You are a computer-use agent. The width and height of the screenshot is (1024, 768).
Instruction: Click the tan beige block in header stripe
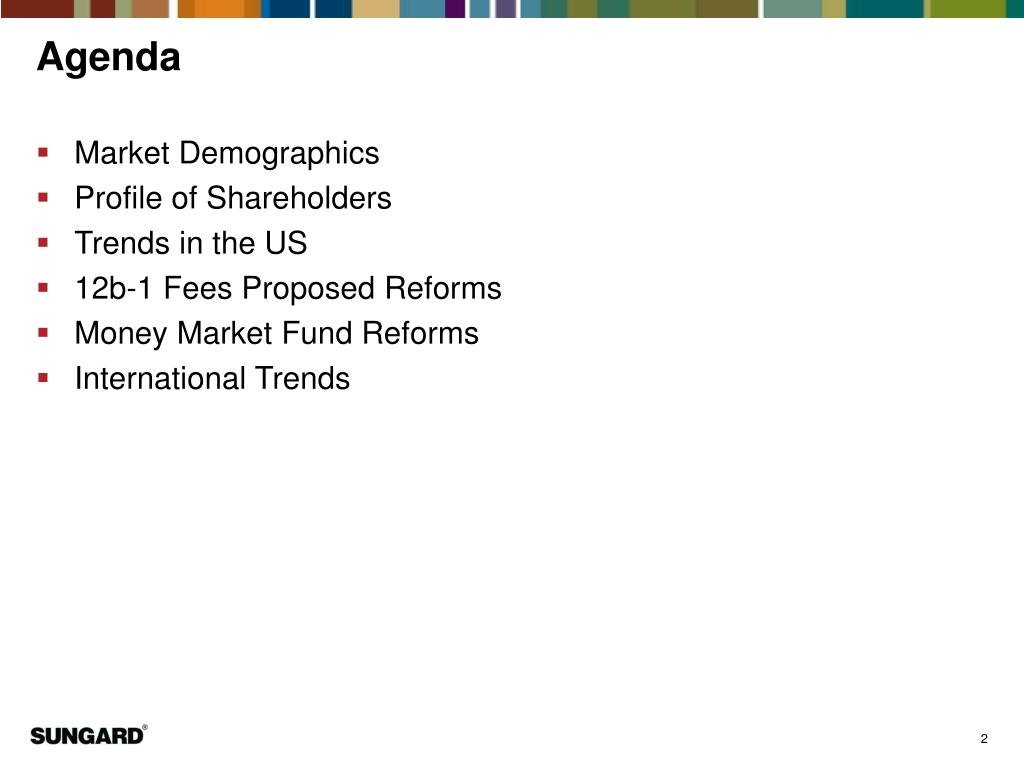tap(376, 8)
